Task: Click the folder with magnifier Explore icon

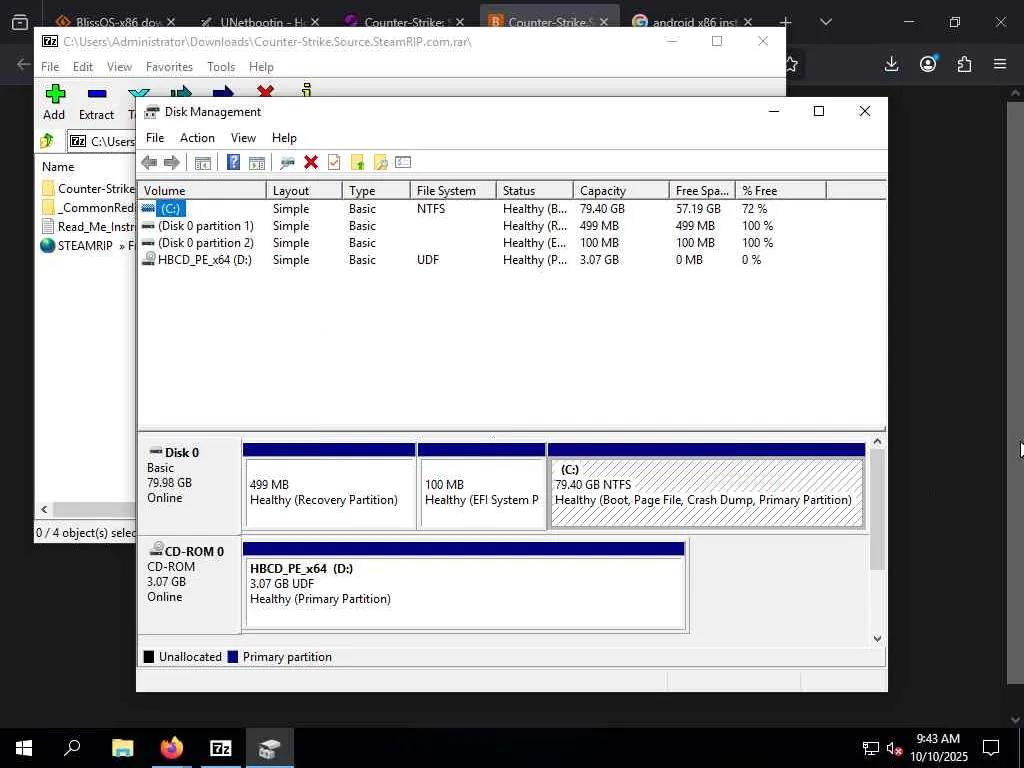Action: (381, 163)
